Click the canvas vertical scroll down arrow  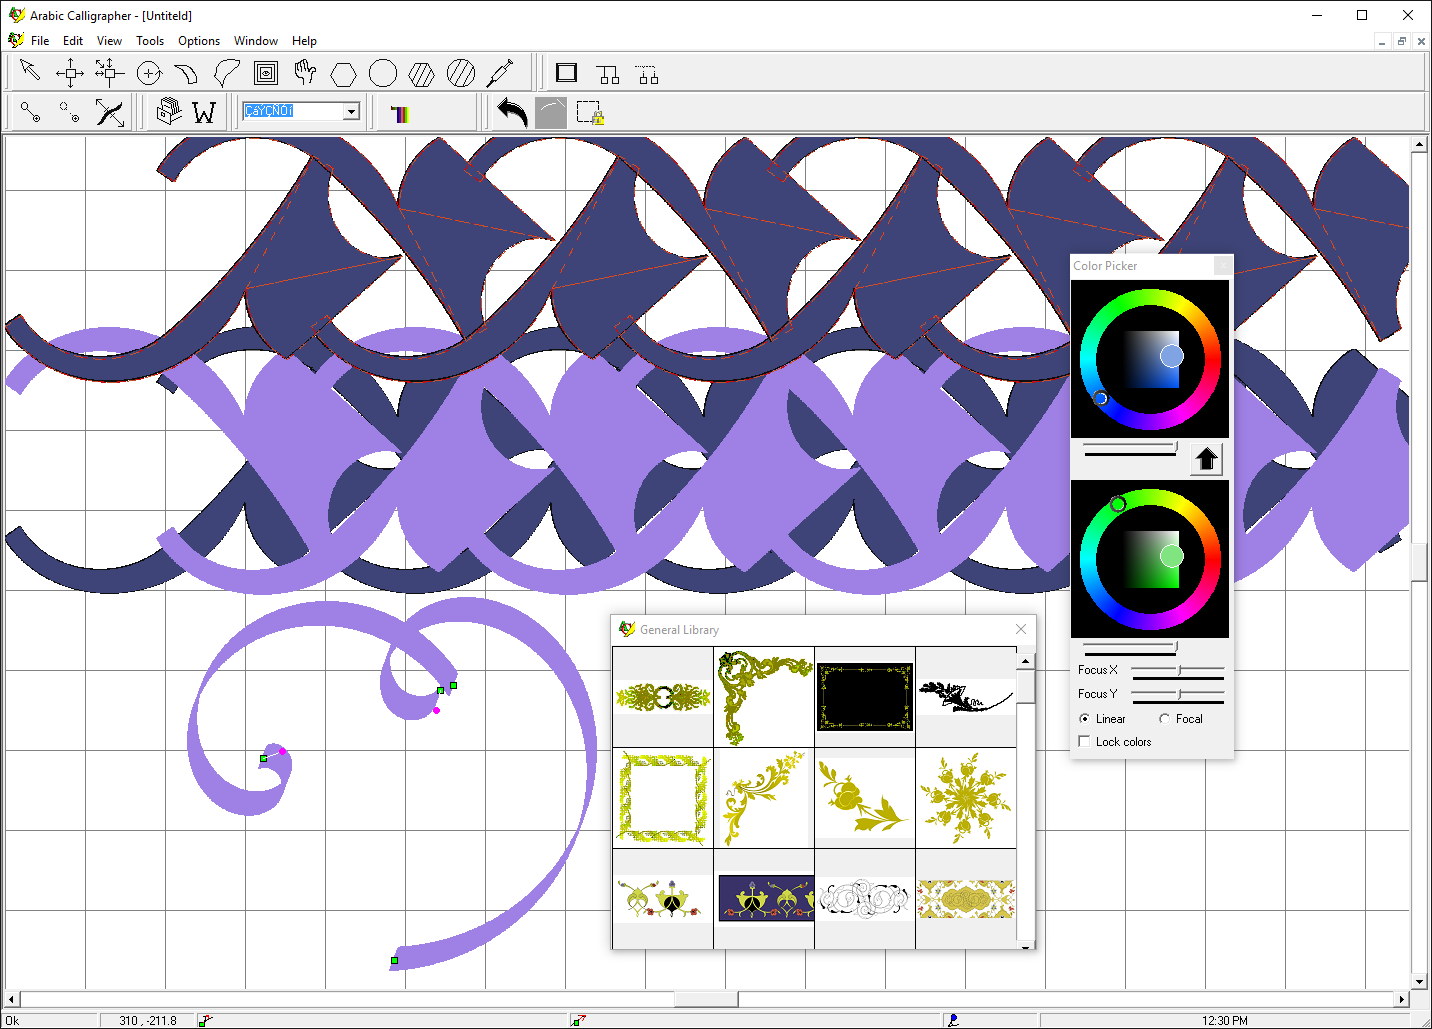click(x=1419, y=982)
